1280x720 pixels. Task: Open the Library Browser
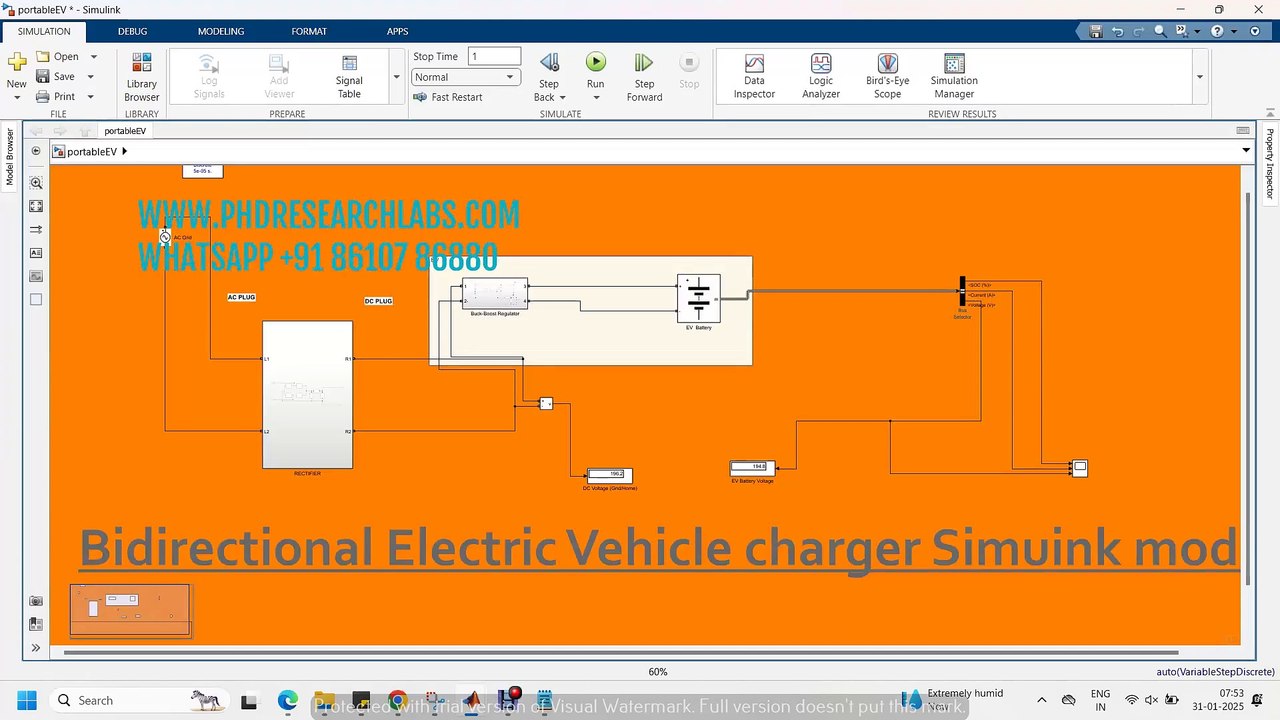coord(141,77)
